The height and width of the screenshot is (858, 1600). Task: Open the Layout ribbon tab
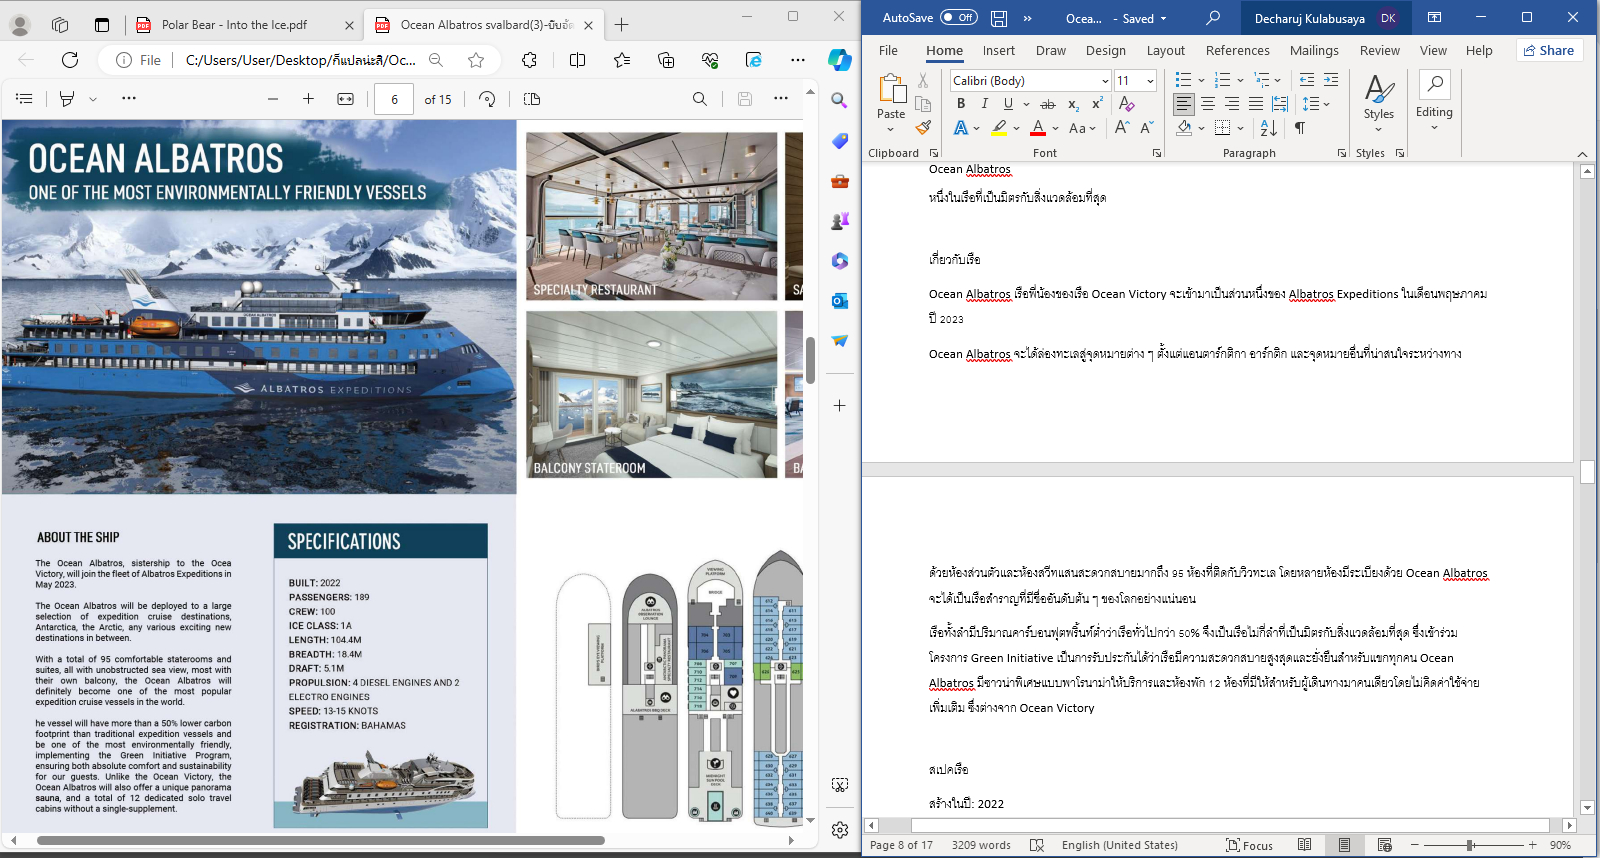click(1166, 51)
